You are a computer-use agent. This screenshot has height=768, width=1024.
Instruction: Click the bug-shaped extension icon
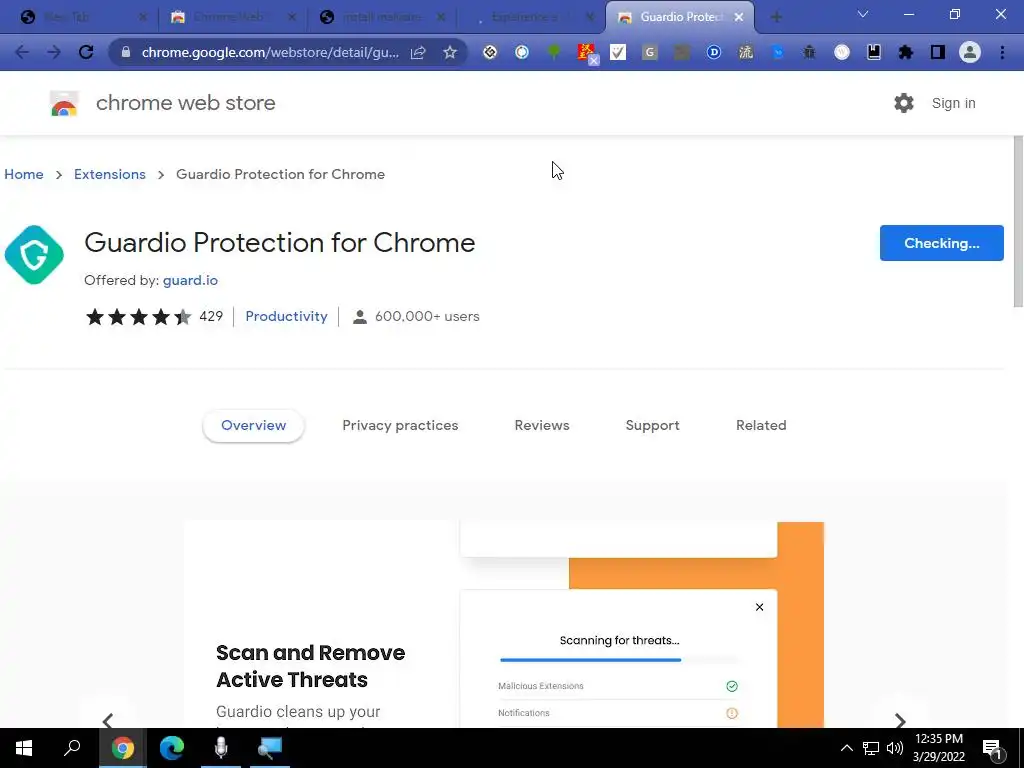810,52
